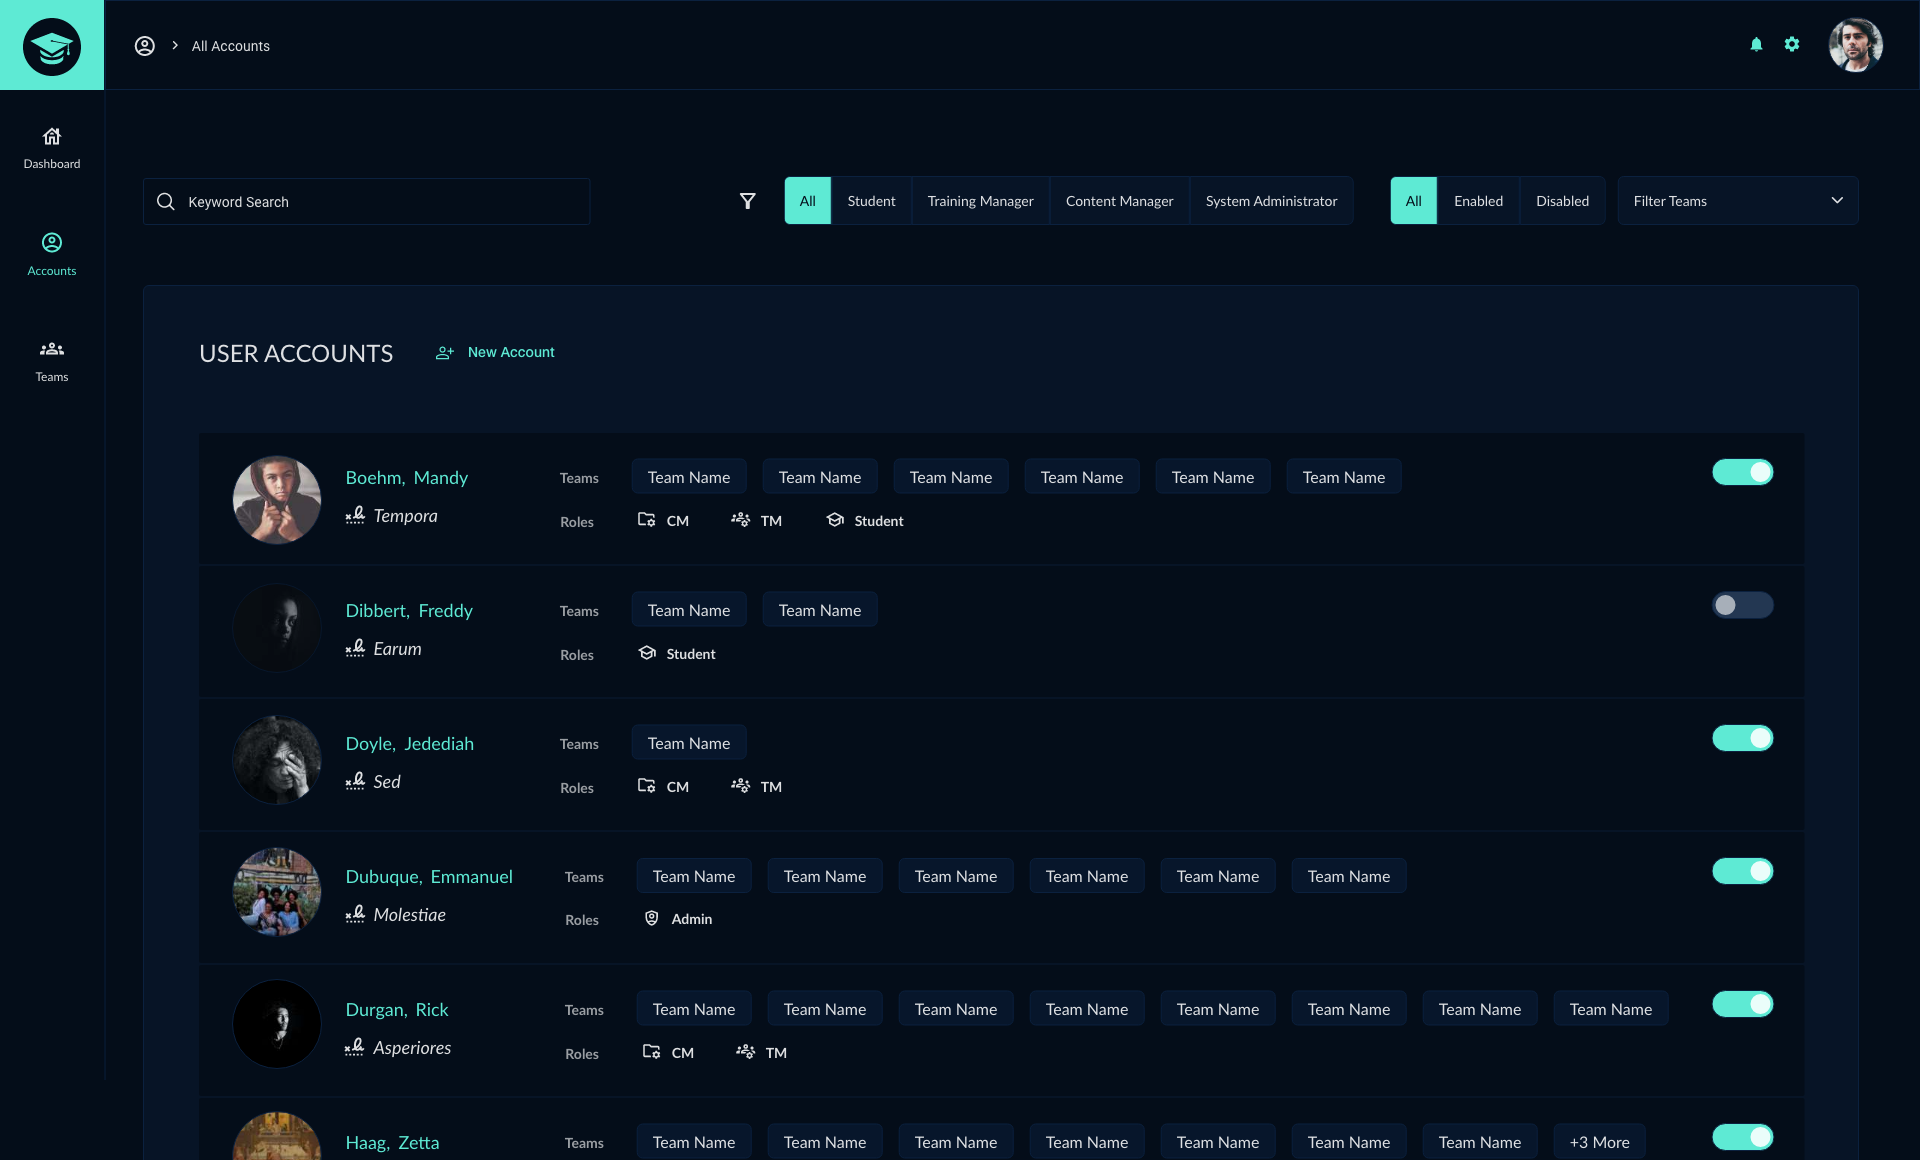Click CM role icon for Doyle, Jedediah
Viewport: 1920px width, 1160px height.
[x=647, y=786]
